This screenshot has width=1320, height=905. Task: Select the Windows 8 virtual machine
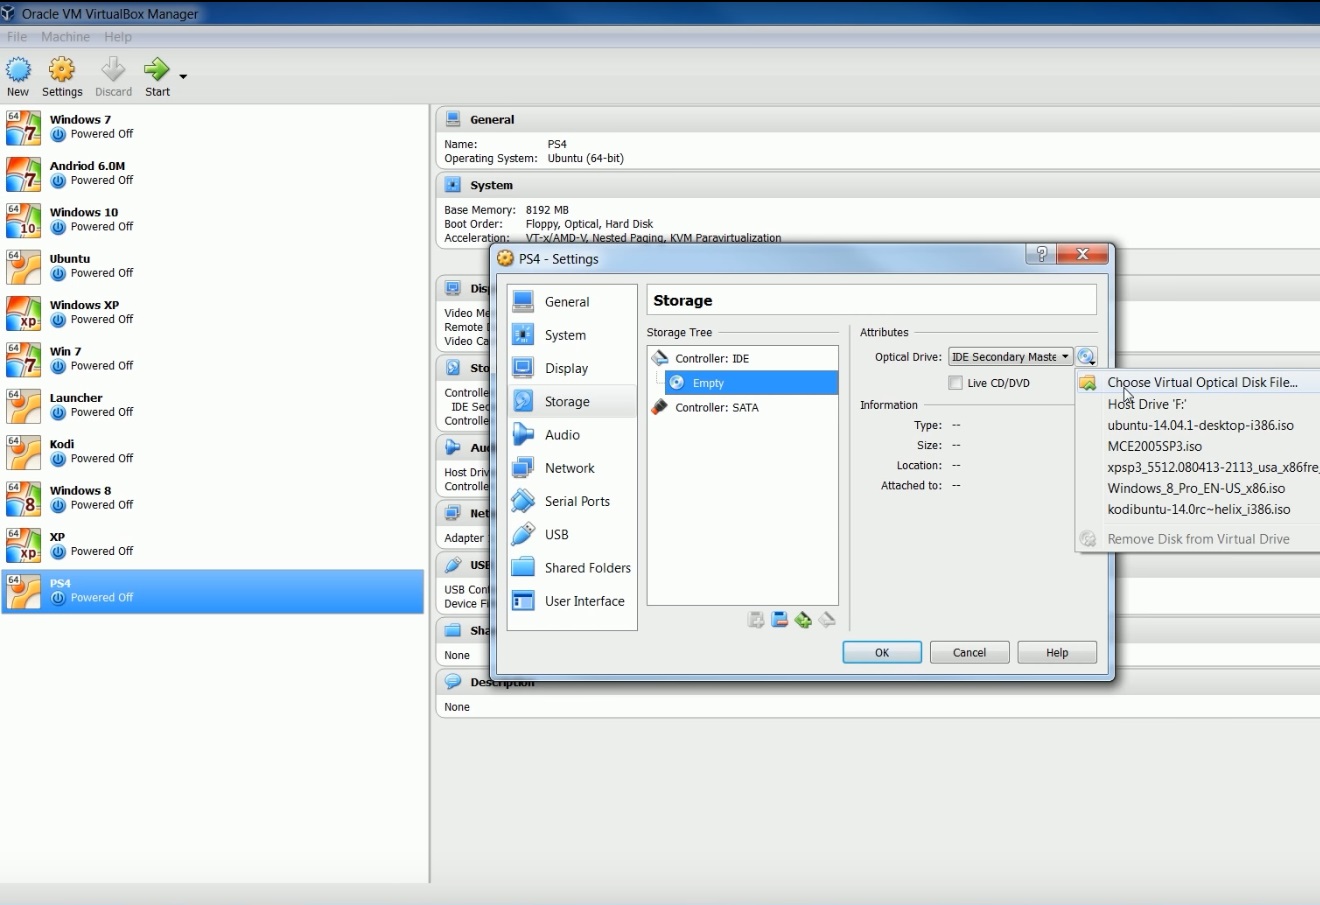[212, 497]
